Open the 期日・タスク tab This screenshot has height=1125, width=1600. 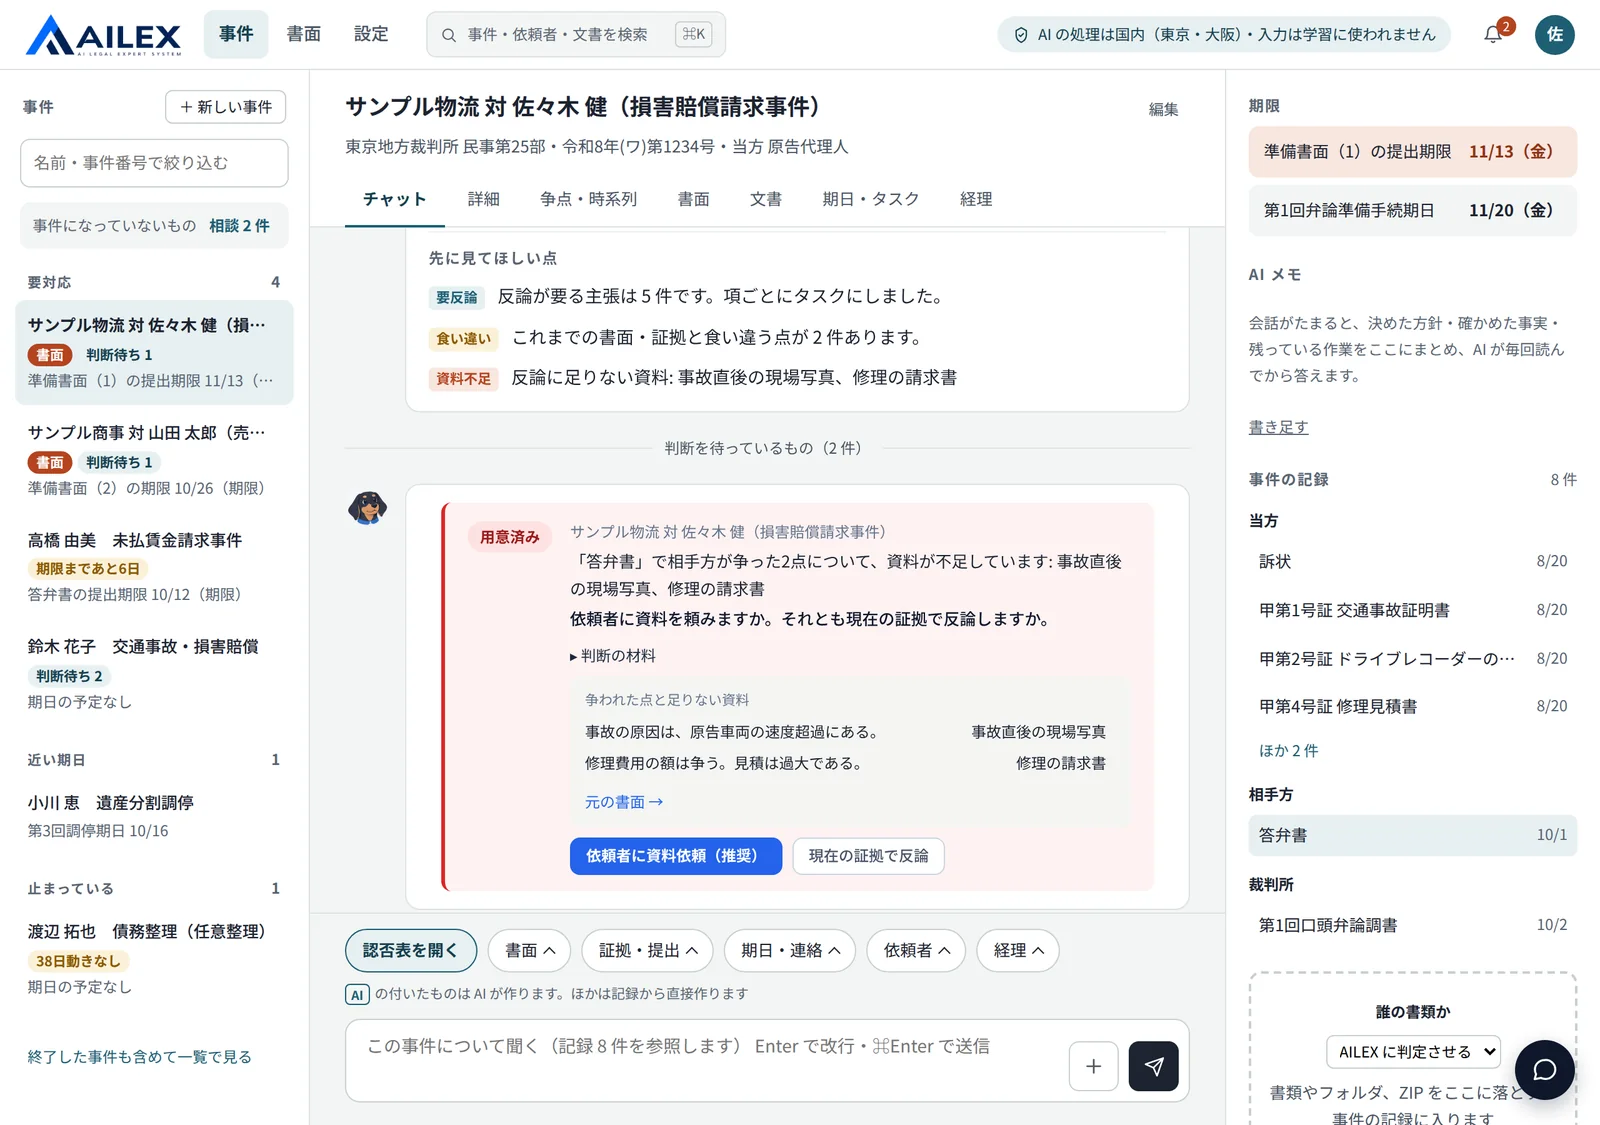pyautogui.click(x=870, y=199)
